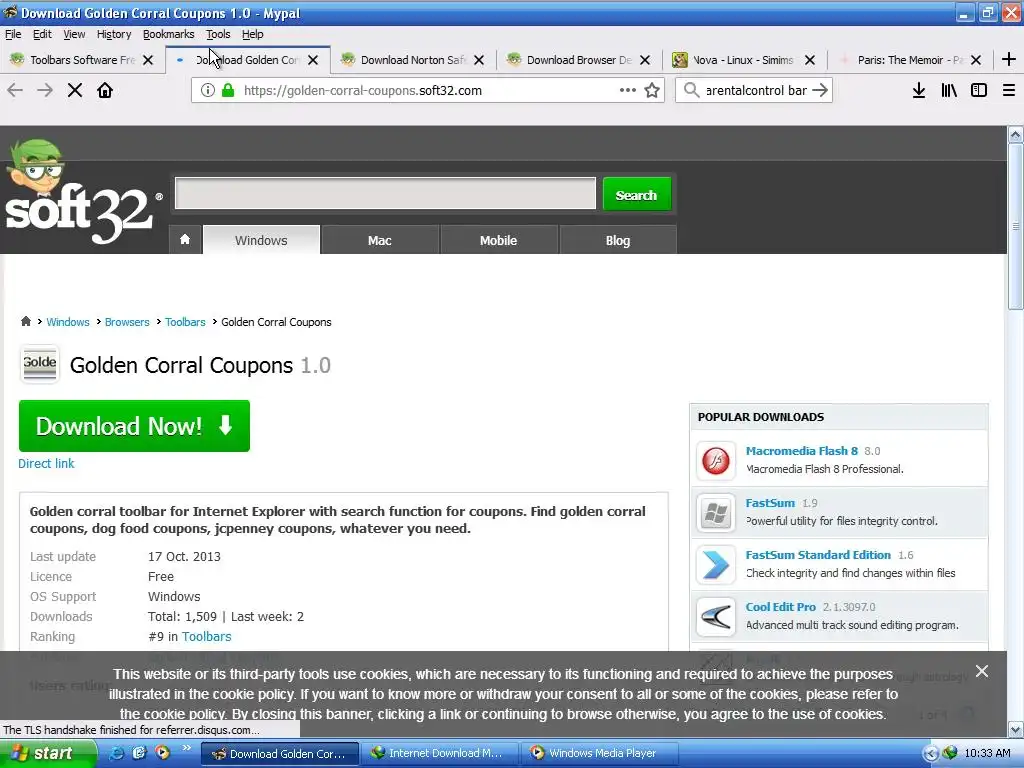
Task: Focus the soft32 search input field
Action: (385, 193)
